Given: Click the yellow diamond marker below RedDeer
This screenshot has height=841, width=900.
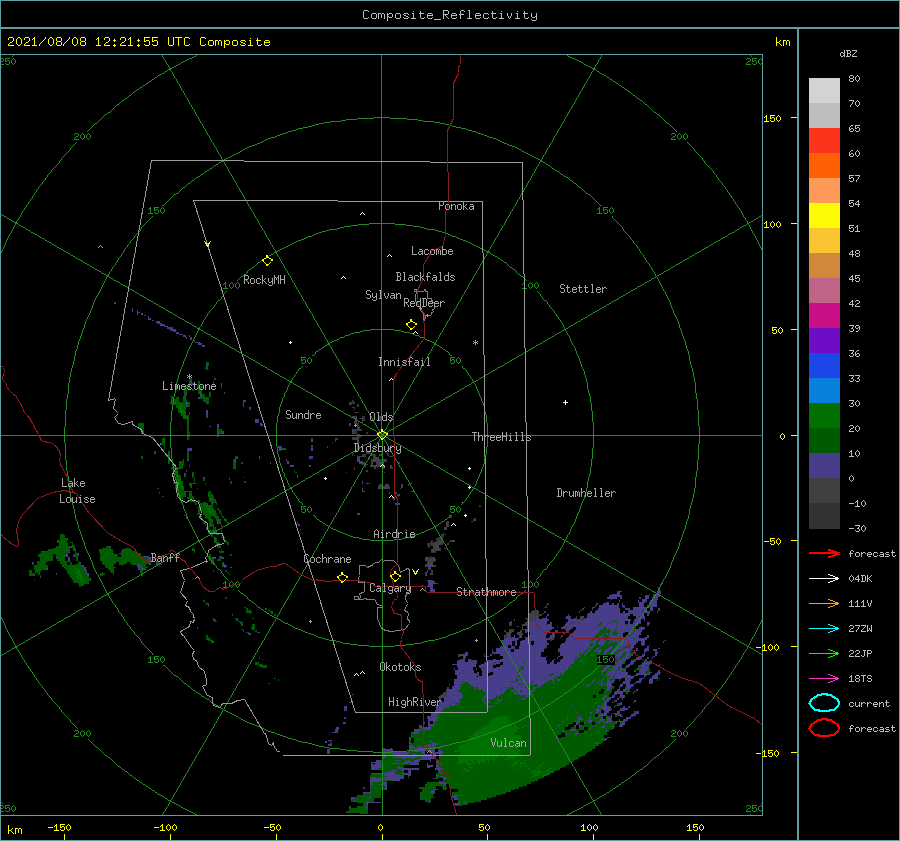Looking at the screenshot, I should [x=411, y=325].
